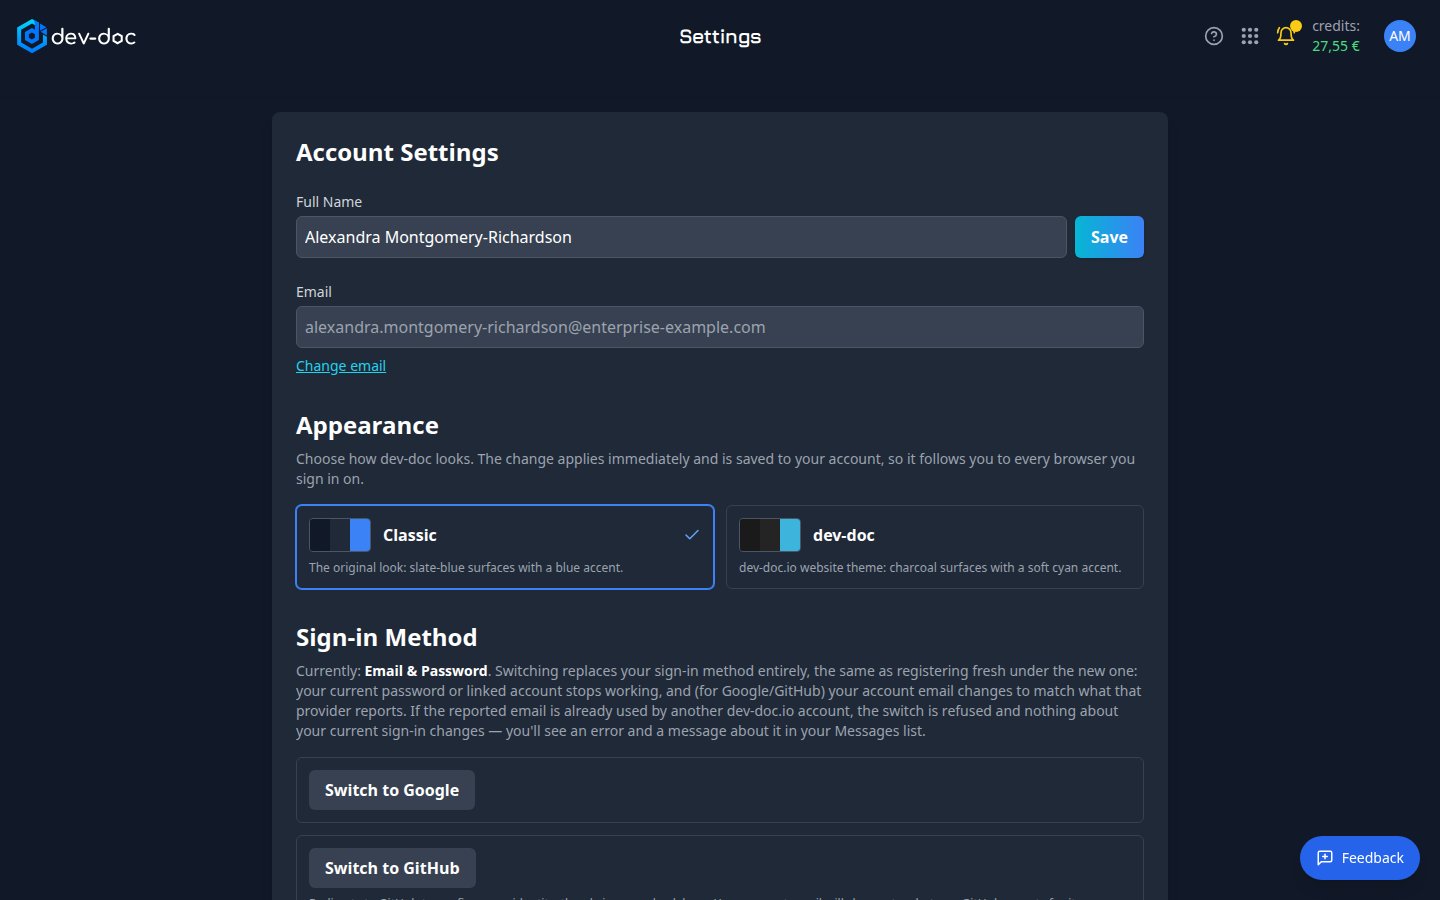1440x900 pixels.
Task: Switch sign-in method to GitHub
Action: pyautogui.click(x=392, y=868)
